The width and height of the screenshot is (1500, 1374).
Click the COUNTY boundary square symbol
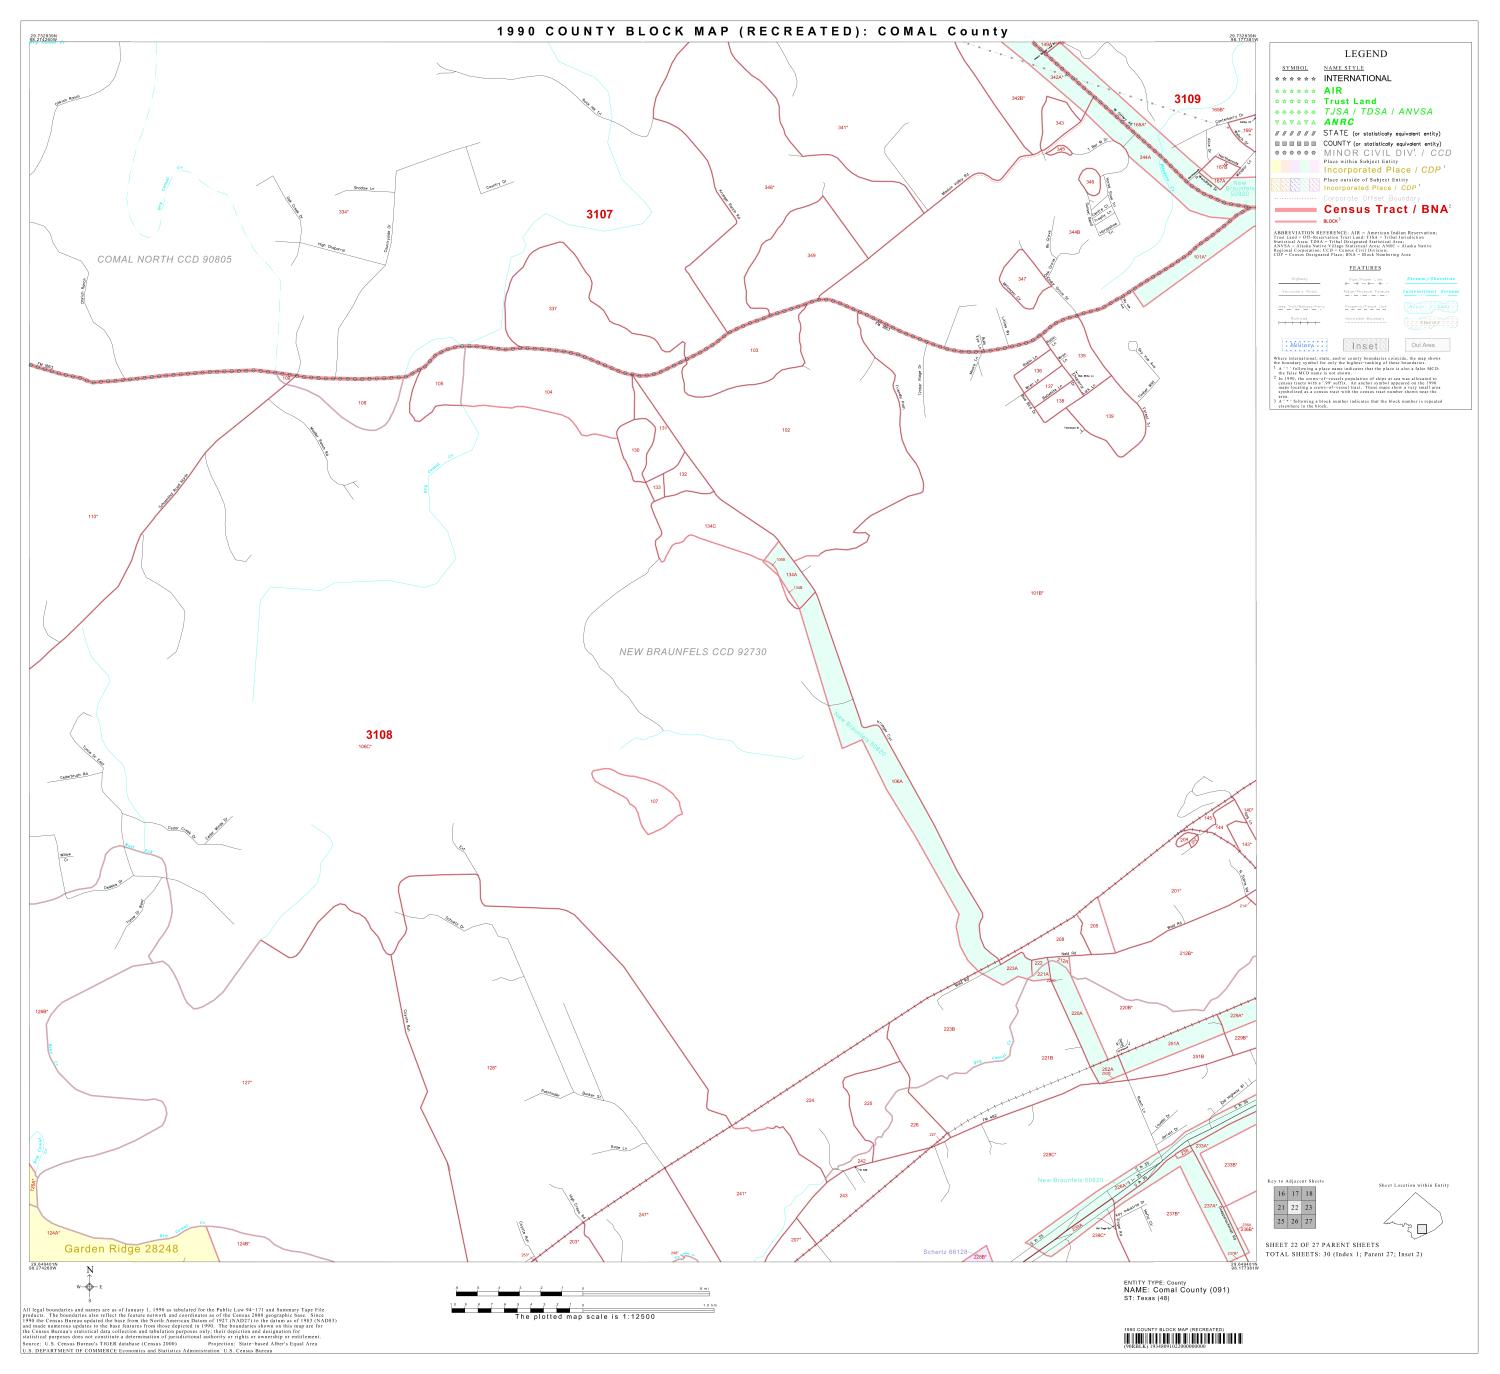(x=1294, y=143)
